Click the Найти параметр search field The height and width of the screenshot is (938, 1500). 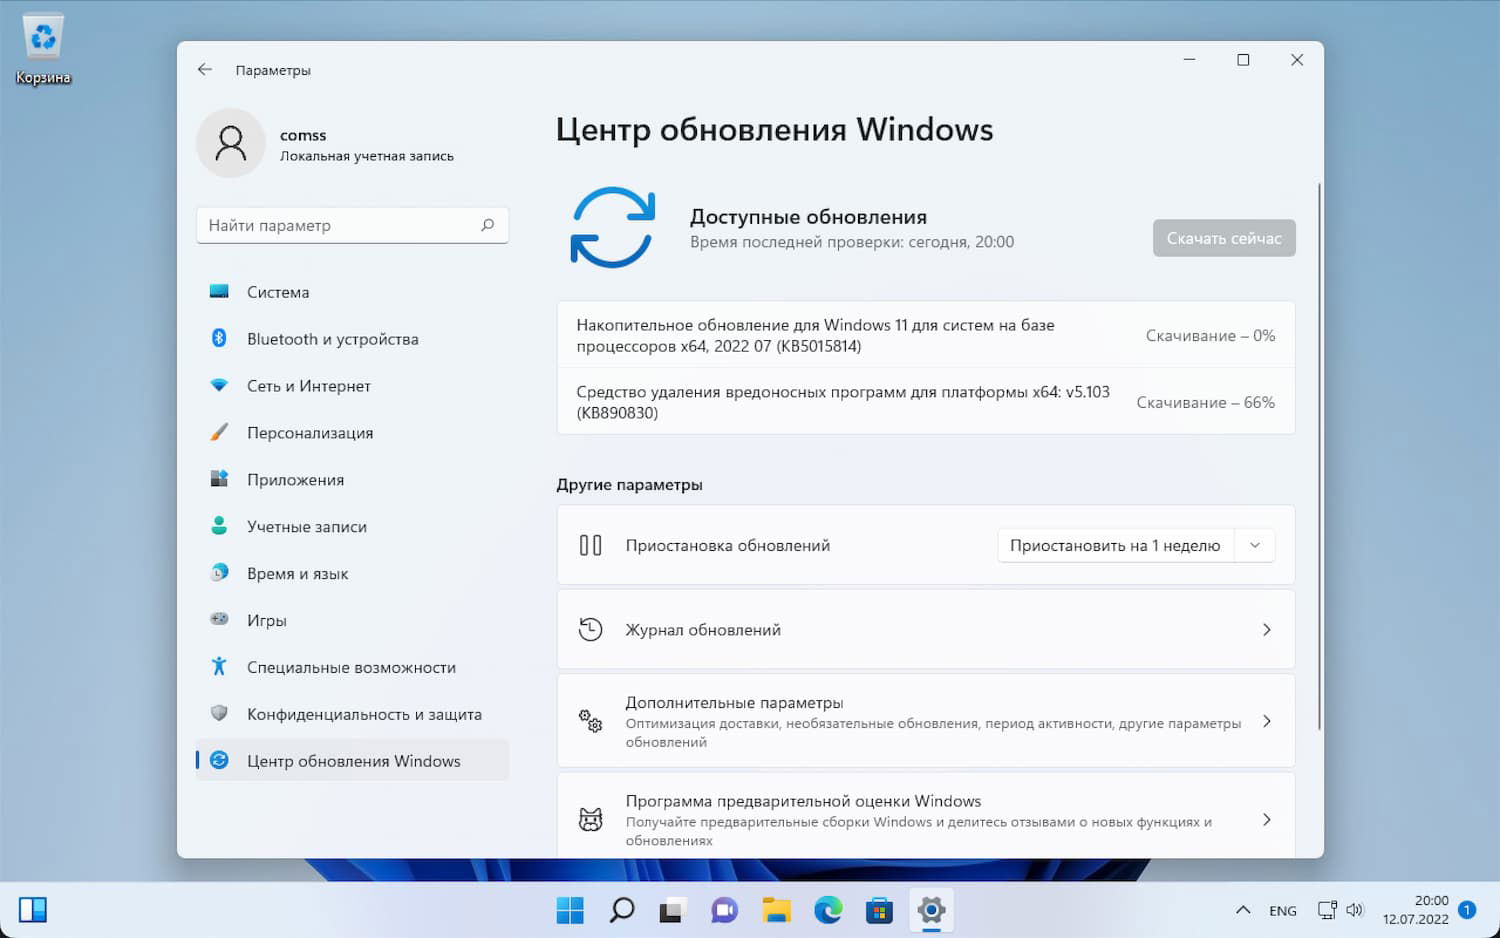pos(352,225)
